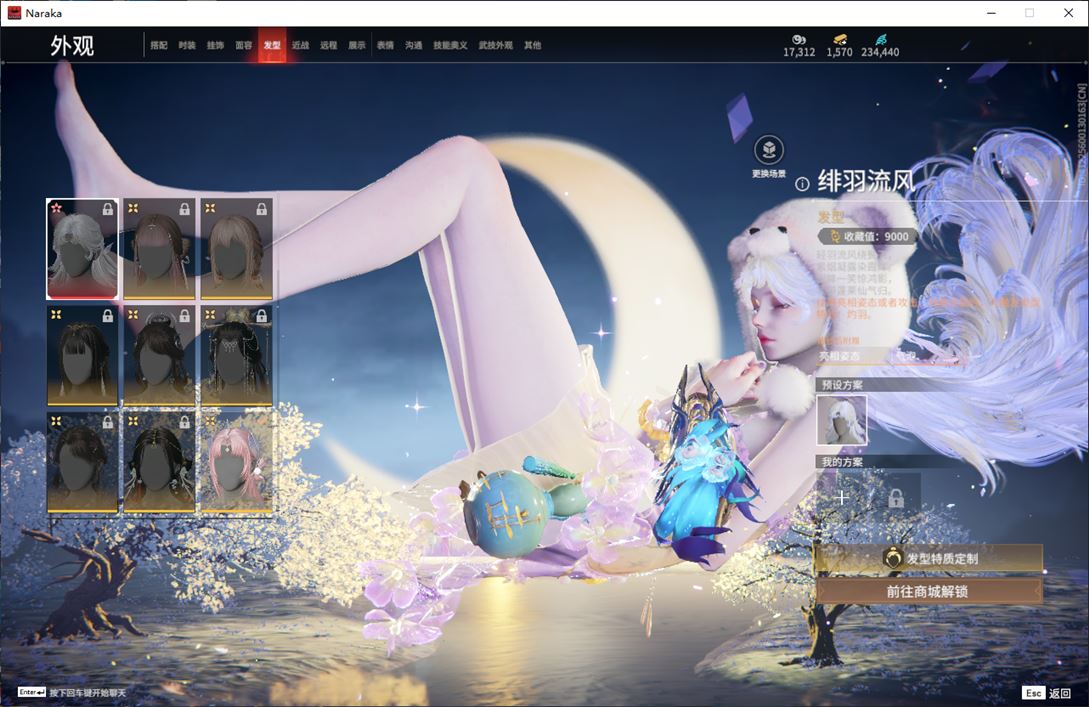This screenshot has width=1089, height=707.
Task: Select the dark brown updo hairstyle card
Action: tap(82, 463)
